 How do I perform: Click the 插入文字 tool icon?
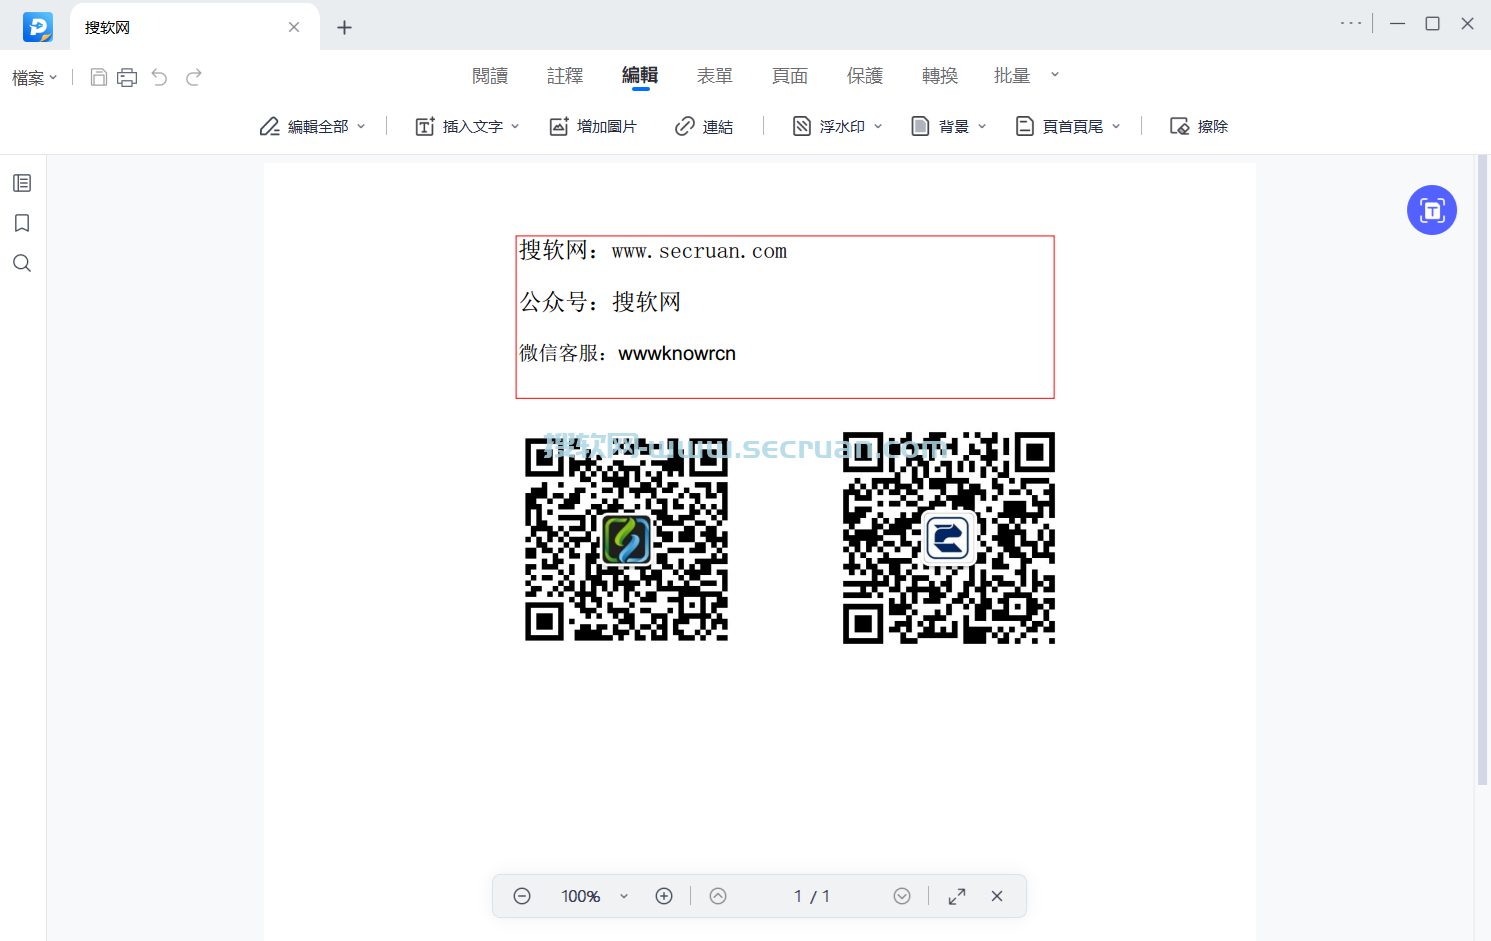(425, 126)
